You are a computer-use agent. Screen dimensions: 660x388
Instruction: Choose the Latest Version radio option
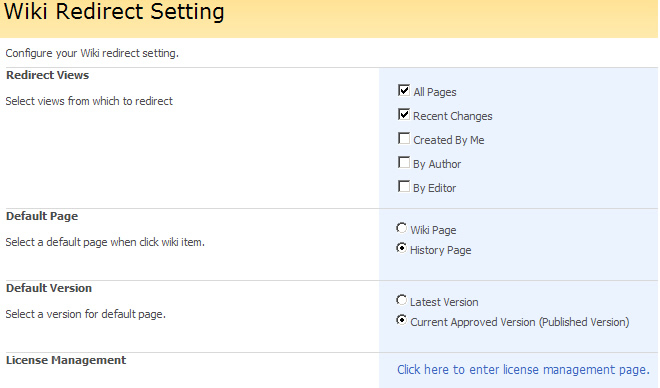[402, 300]
